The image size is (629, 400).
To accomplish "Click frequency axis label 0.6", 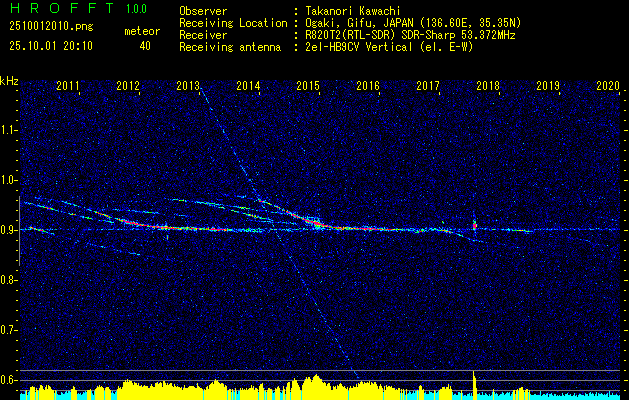I will pos(8,380).
